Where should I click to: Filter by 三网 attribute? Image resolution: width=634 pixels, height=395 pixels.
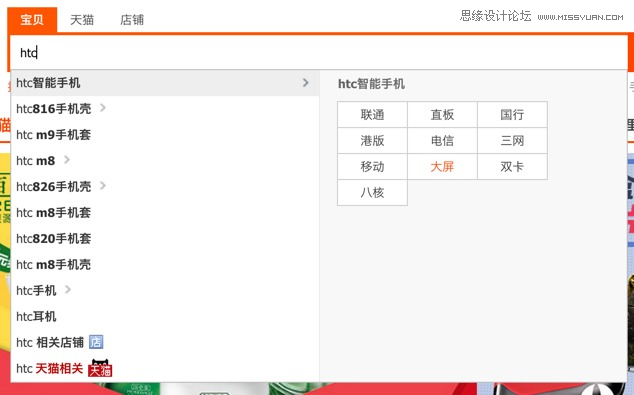(x=512, y=141)
